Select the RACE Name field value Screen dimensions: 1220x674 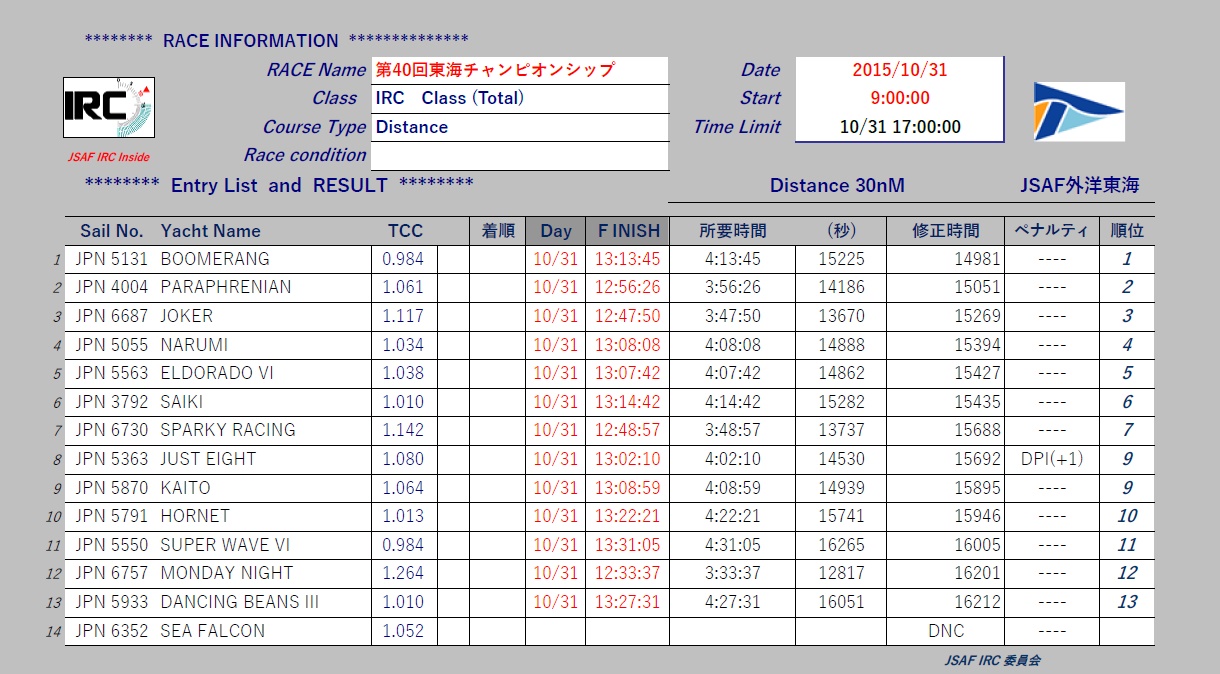(x=519, y=70)
